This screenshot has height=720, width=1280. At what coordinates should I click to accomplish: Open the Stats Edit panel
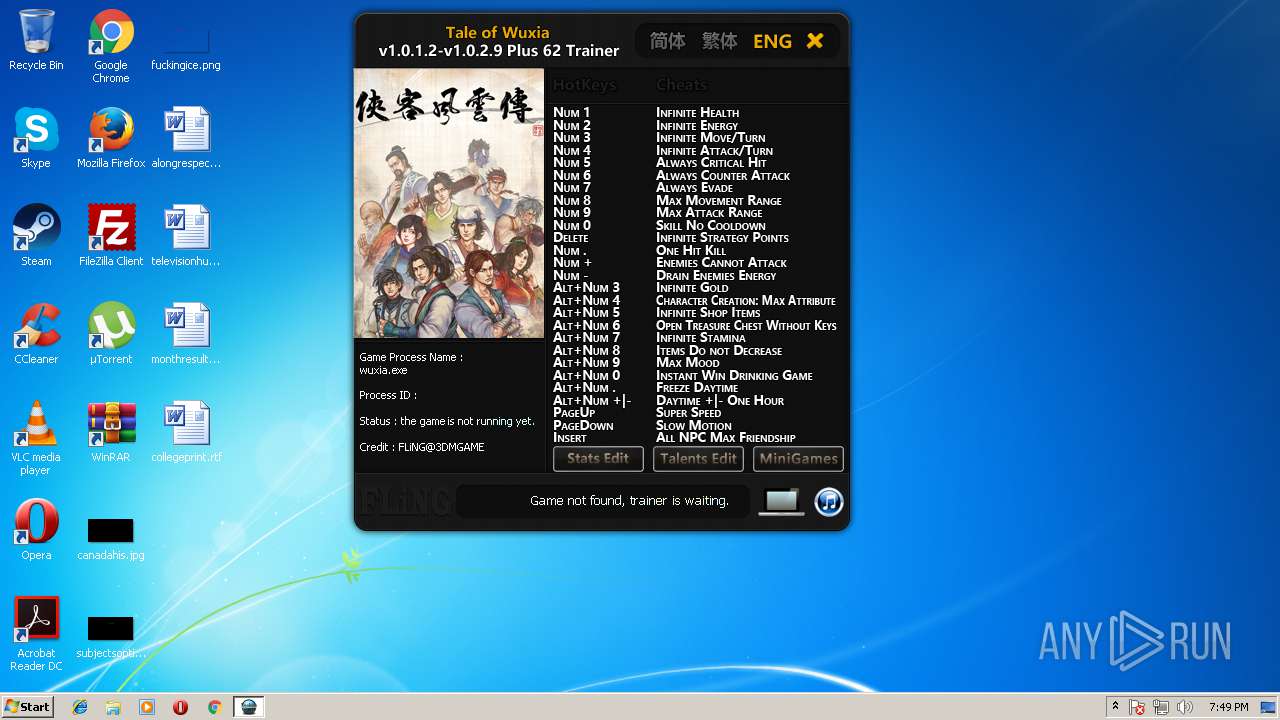(x=598, y=459)
